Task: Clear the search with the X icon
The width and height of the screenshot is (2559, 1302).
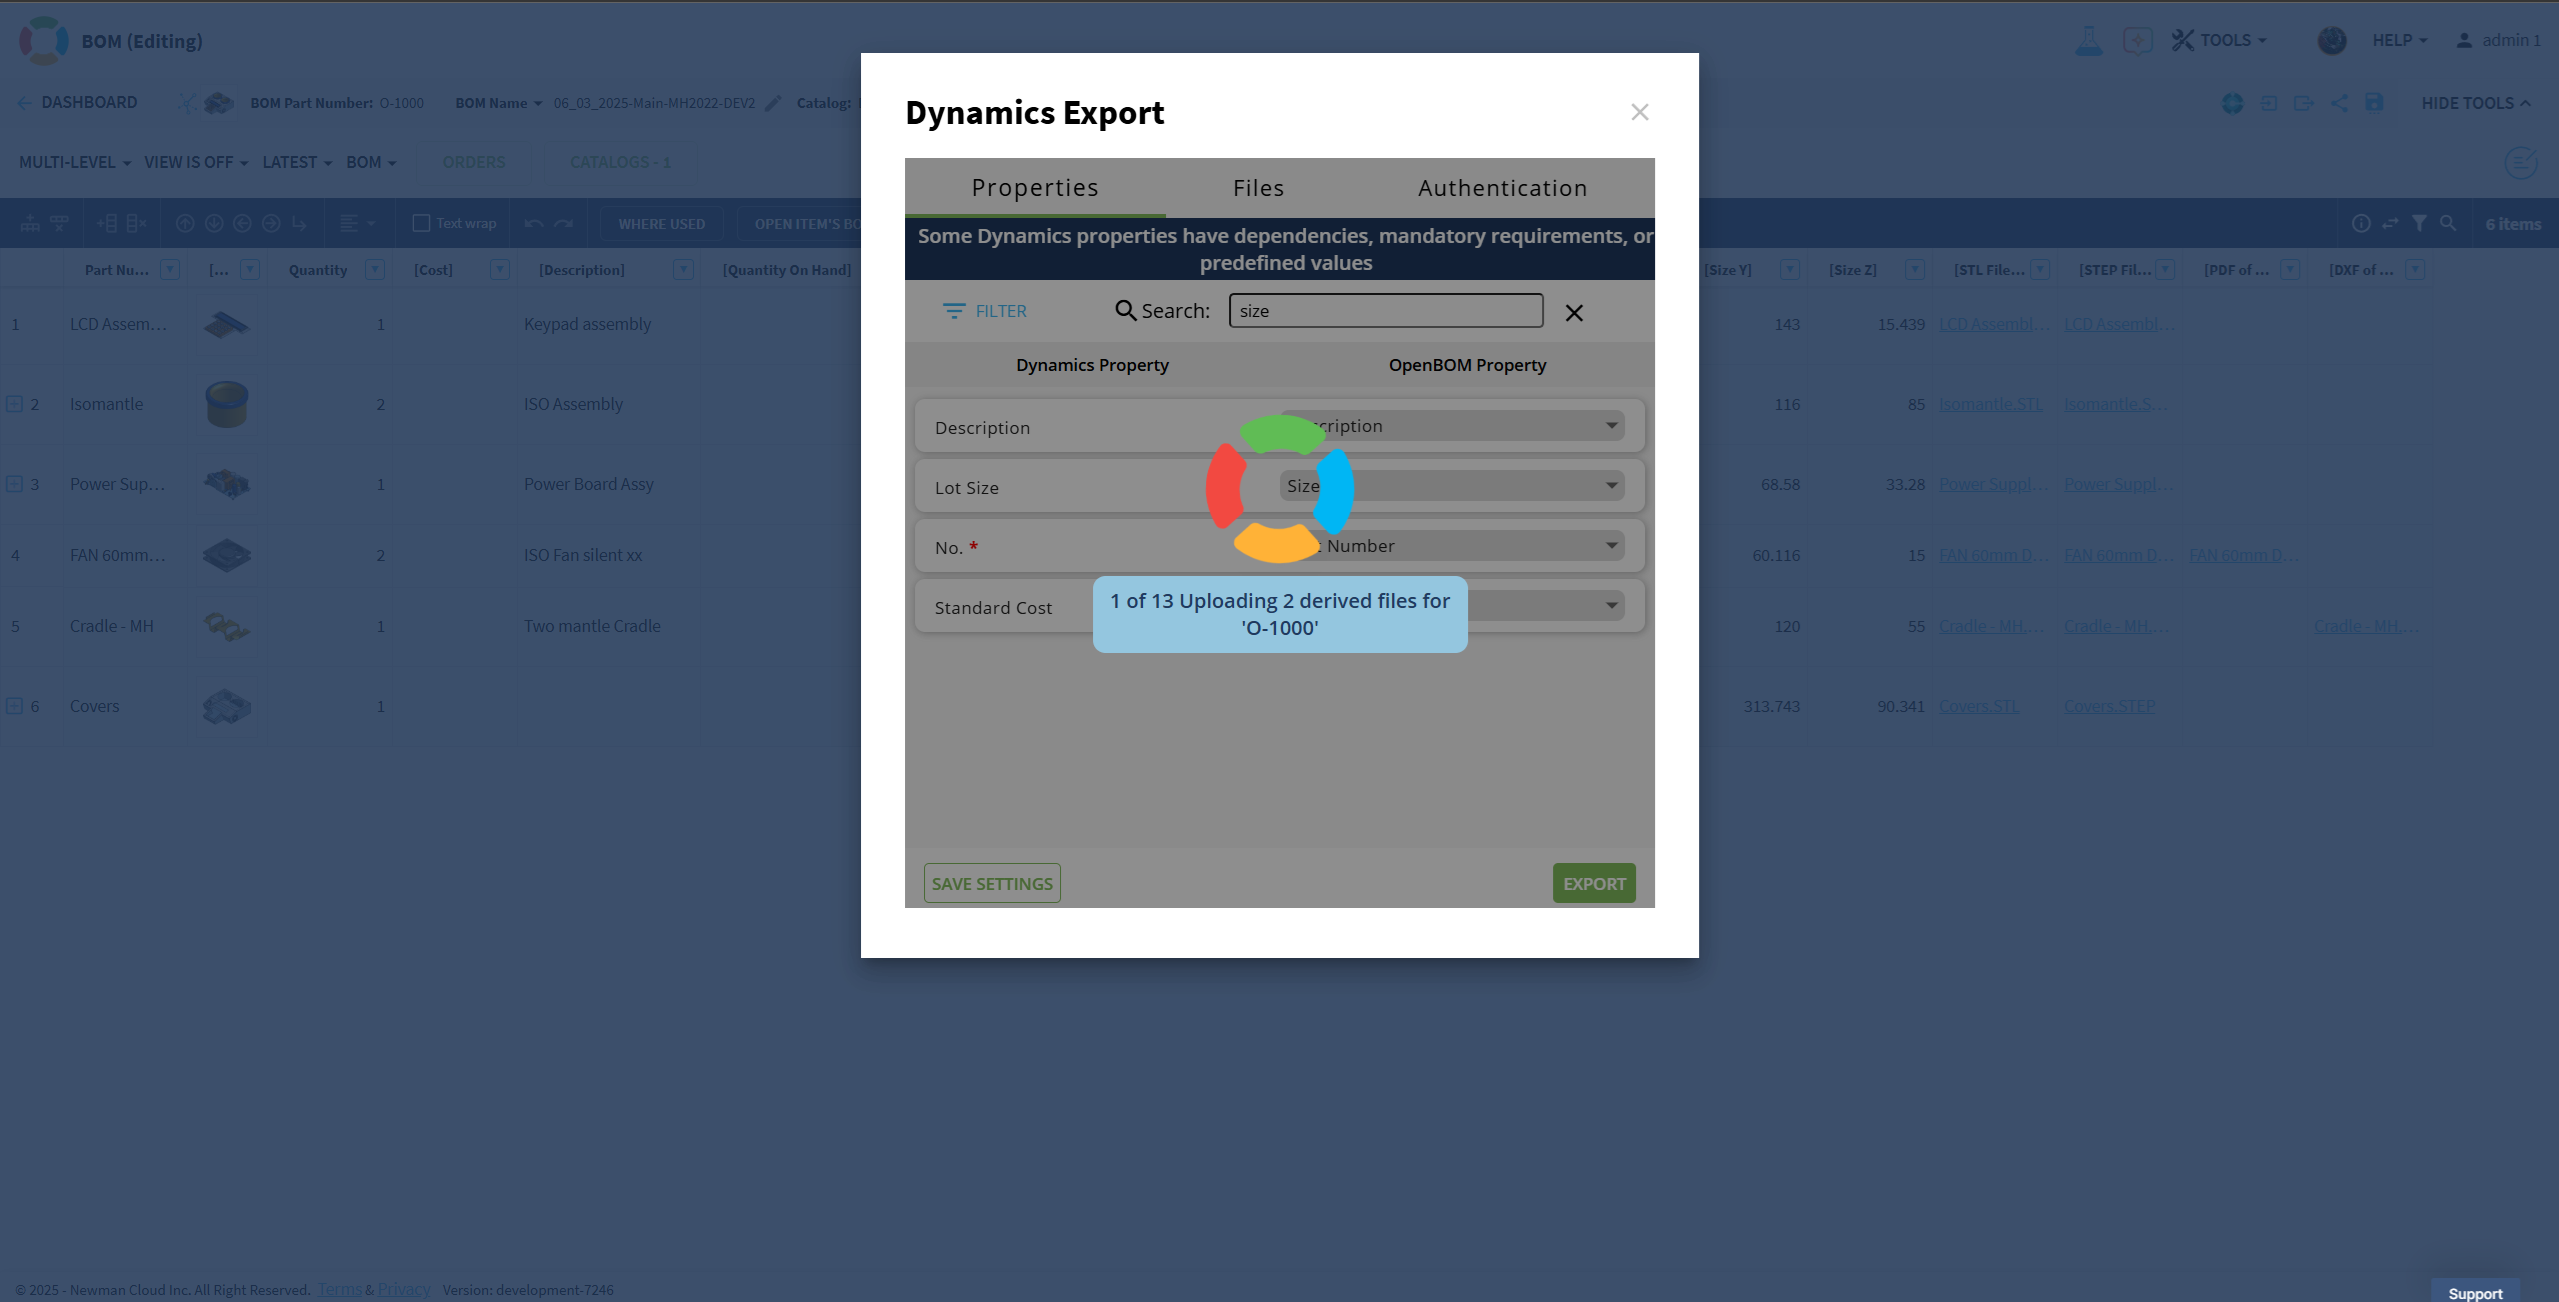Action: 1573,313
